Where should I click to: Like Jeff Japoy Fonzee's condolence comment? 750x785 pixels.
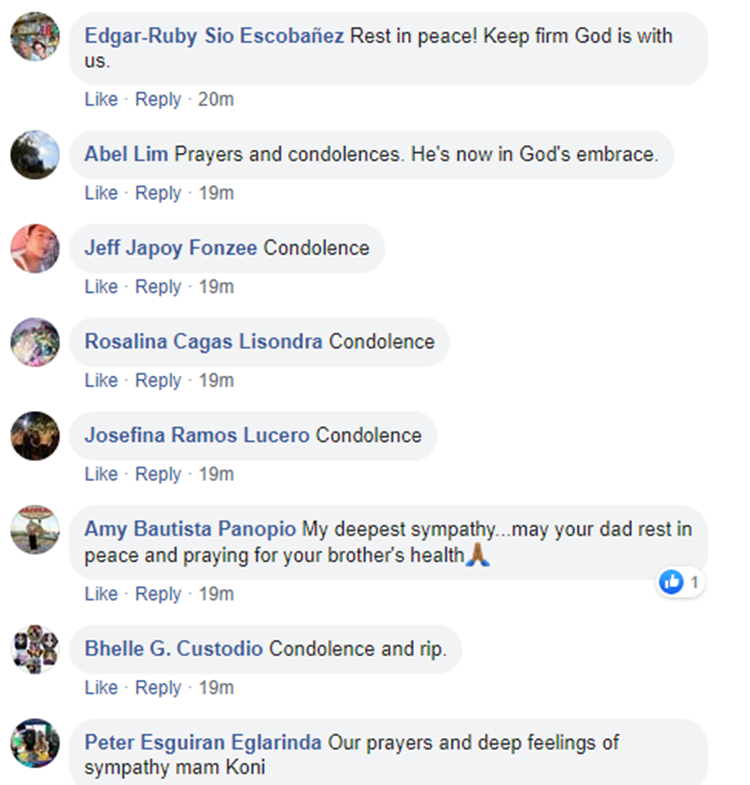point(101,287)
